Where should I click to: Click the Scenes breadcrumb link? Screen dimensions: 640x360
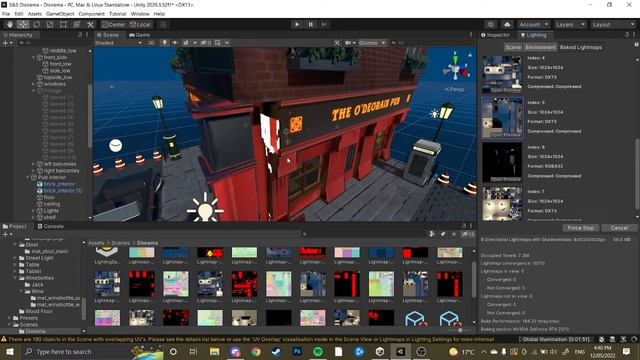pos(120,243)
